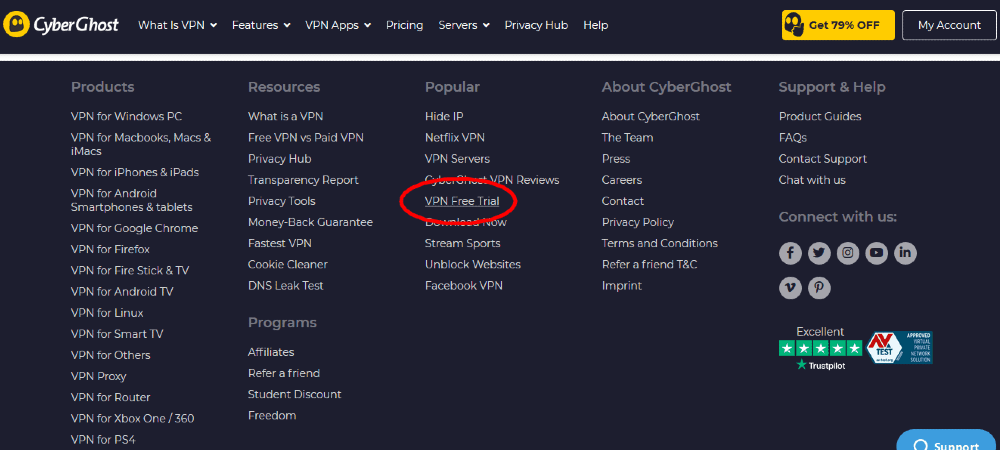Open VPN for Android Smartphones & tablets

point(131,200)
